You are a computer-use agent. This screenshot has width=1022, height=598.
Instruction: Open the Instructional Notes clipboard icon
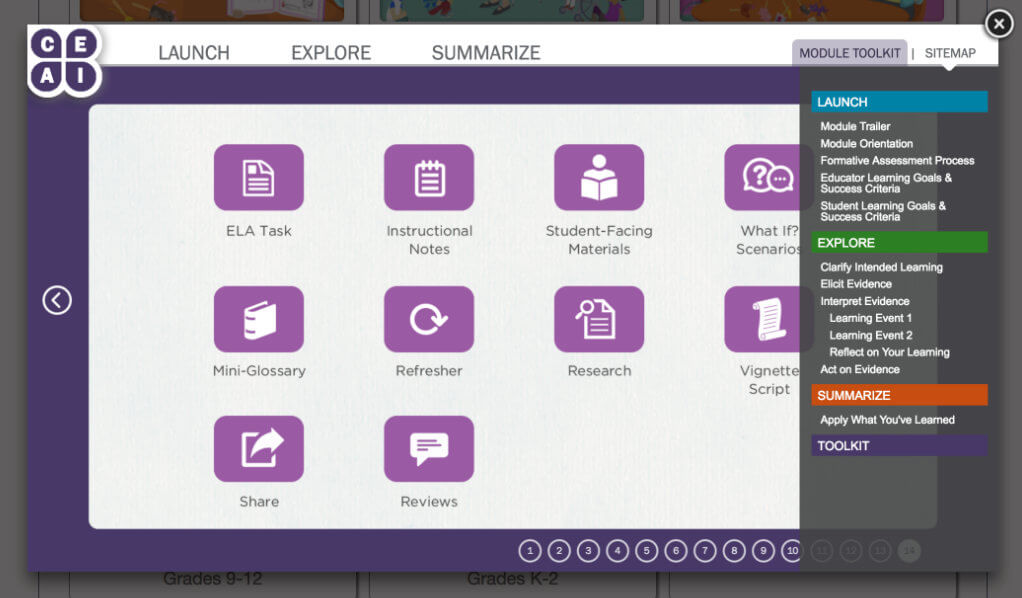[429, 177]
